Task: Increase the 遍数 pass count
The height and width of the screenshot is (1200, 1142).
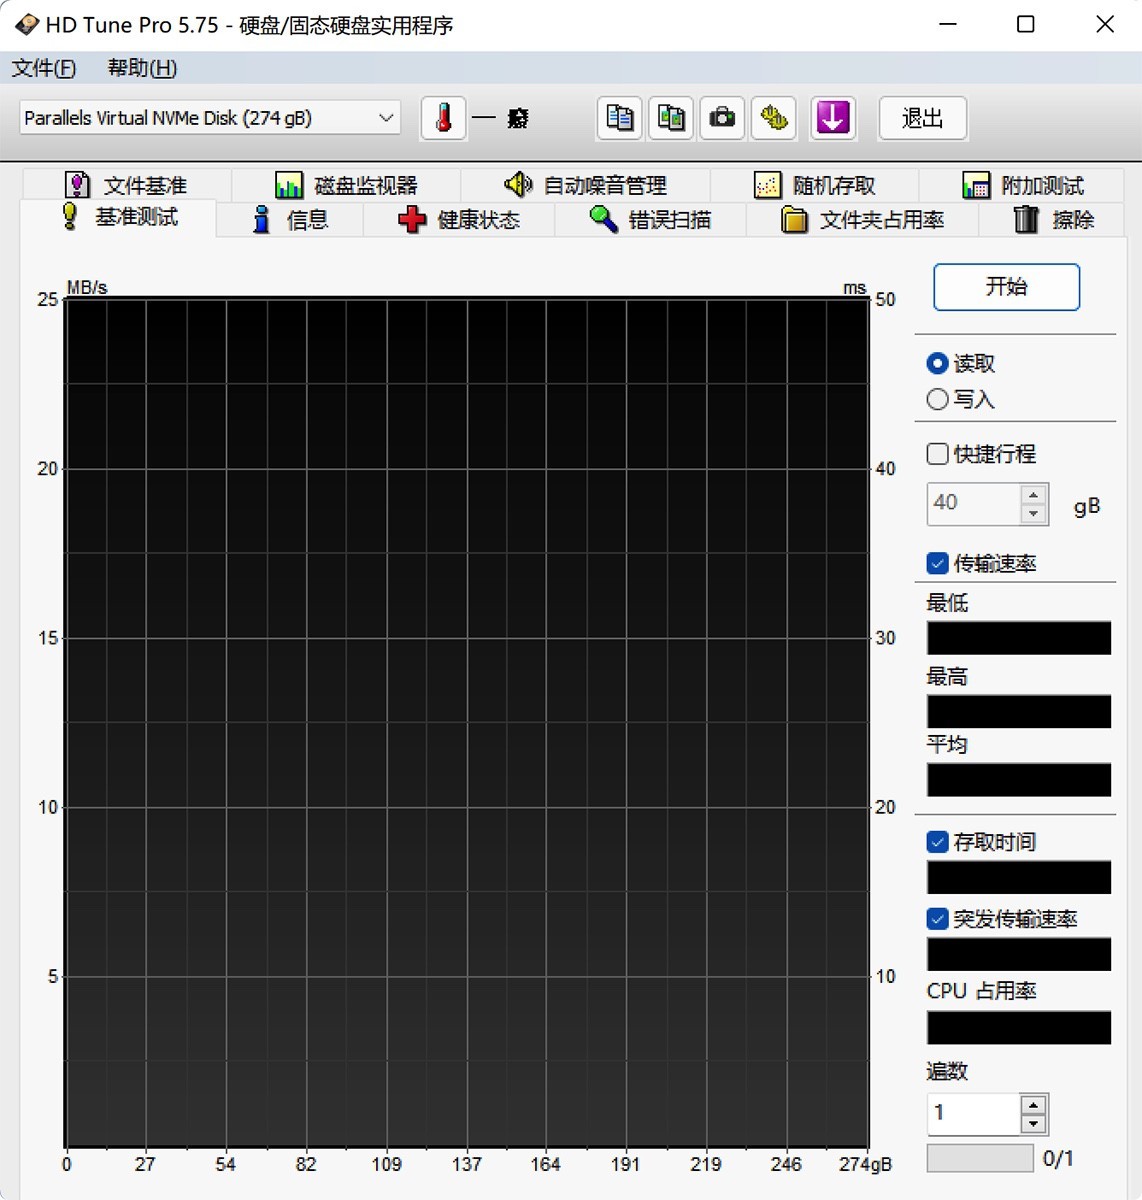Action: (1034, 1104)
